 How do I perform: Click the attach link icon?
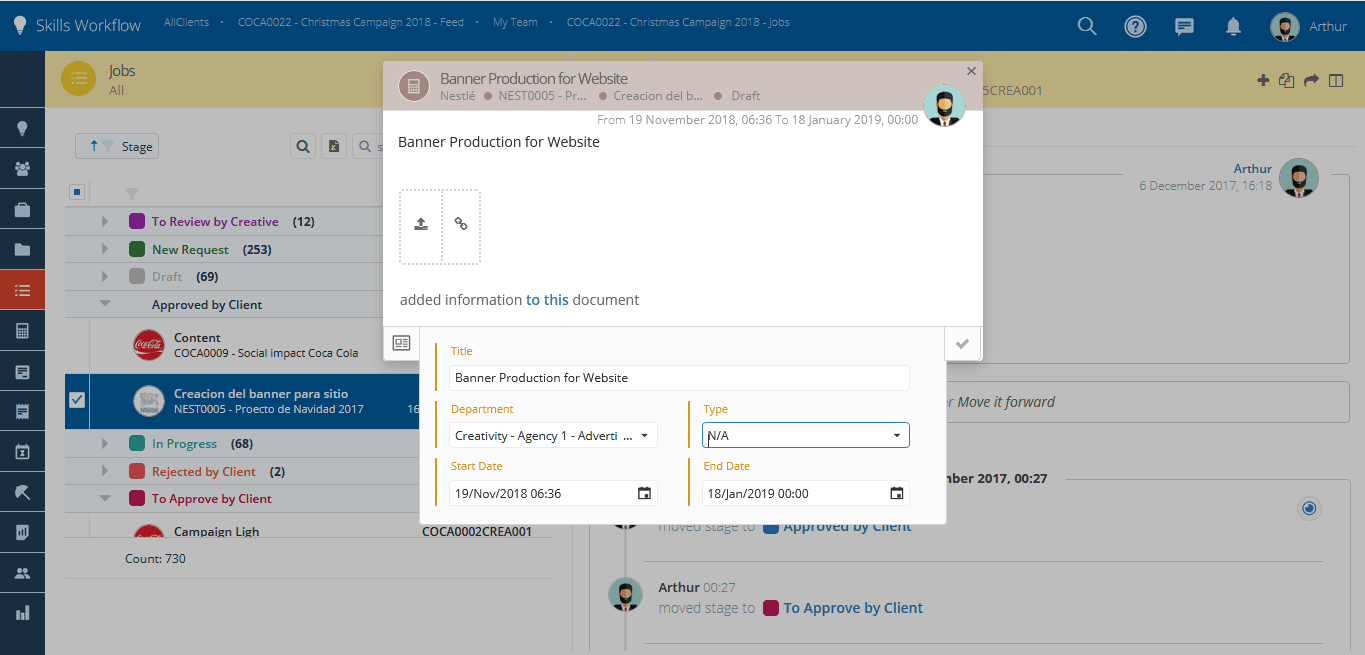tap(461, 224)
